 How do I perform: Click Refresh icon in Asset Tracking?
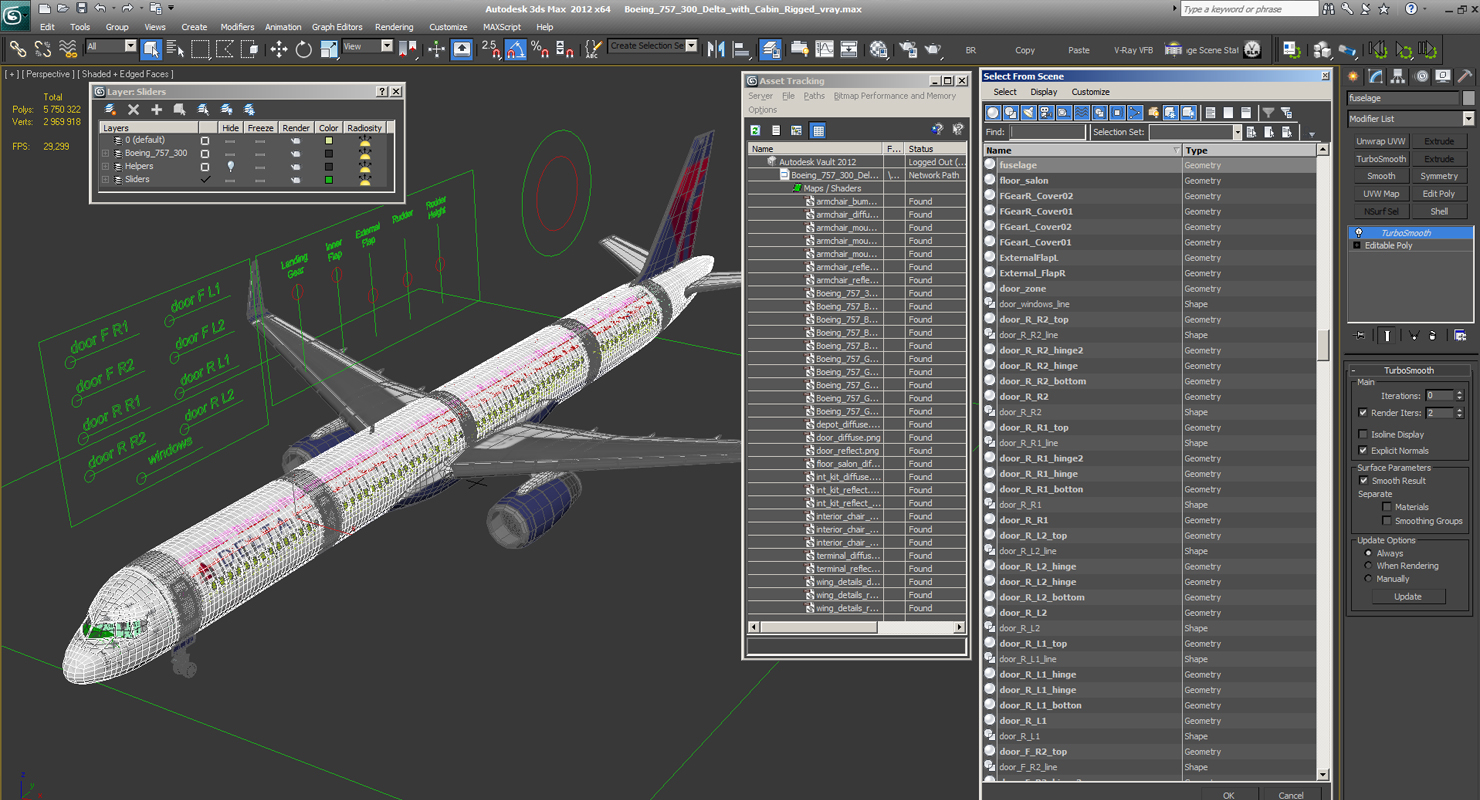click(x=755, y=130)
